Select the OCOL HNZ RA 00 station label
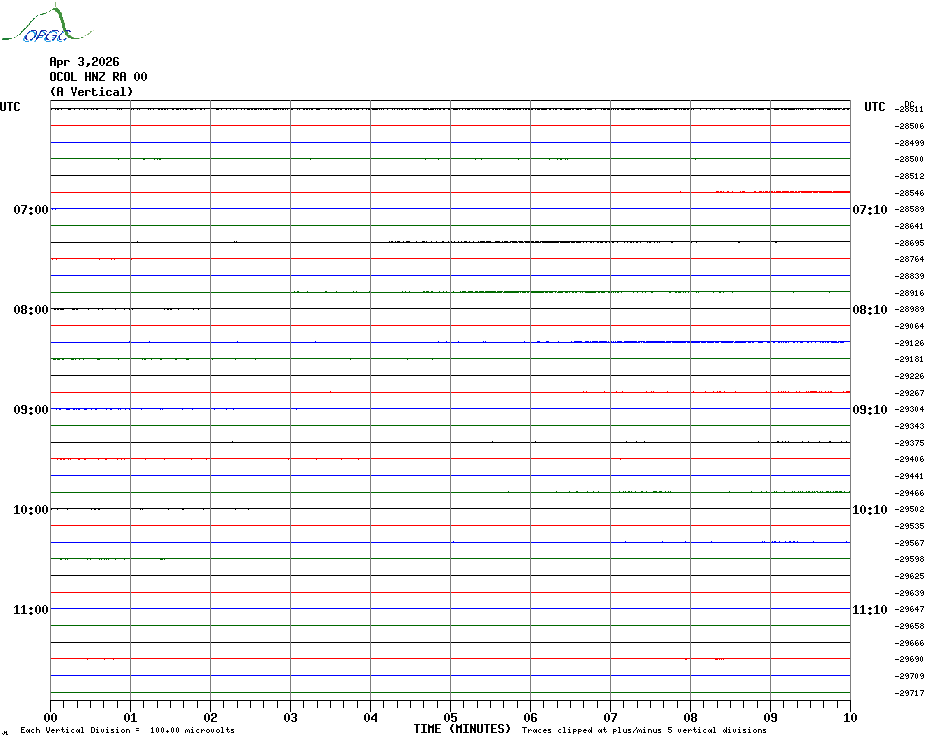This screenshot has height=744, width=930. (98, 77)
